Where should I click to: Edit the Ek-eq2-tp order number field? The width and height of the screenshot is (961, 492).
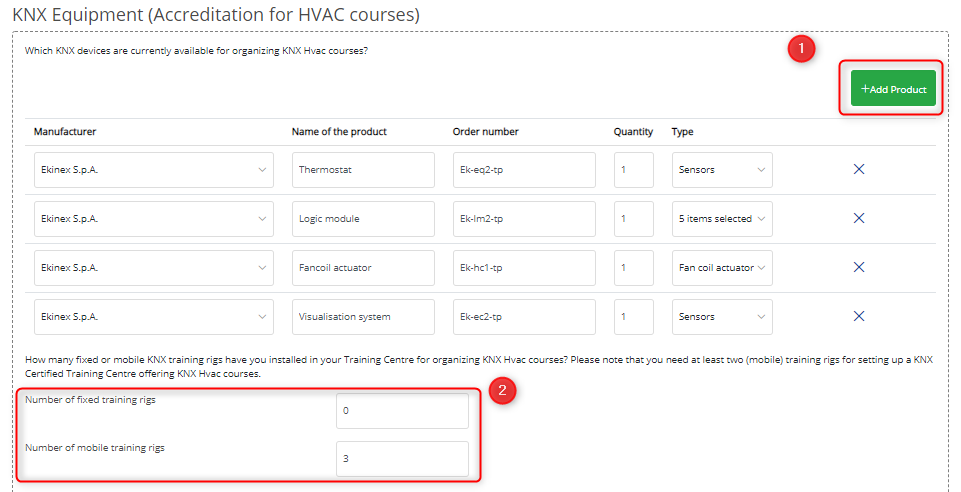(x=524, y=170)
